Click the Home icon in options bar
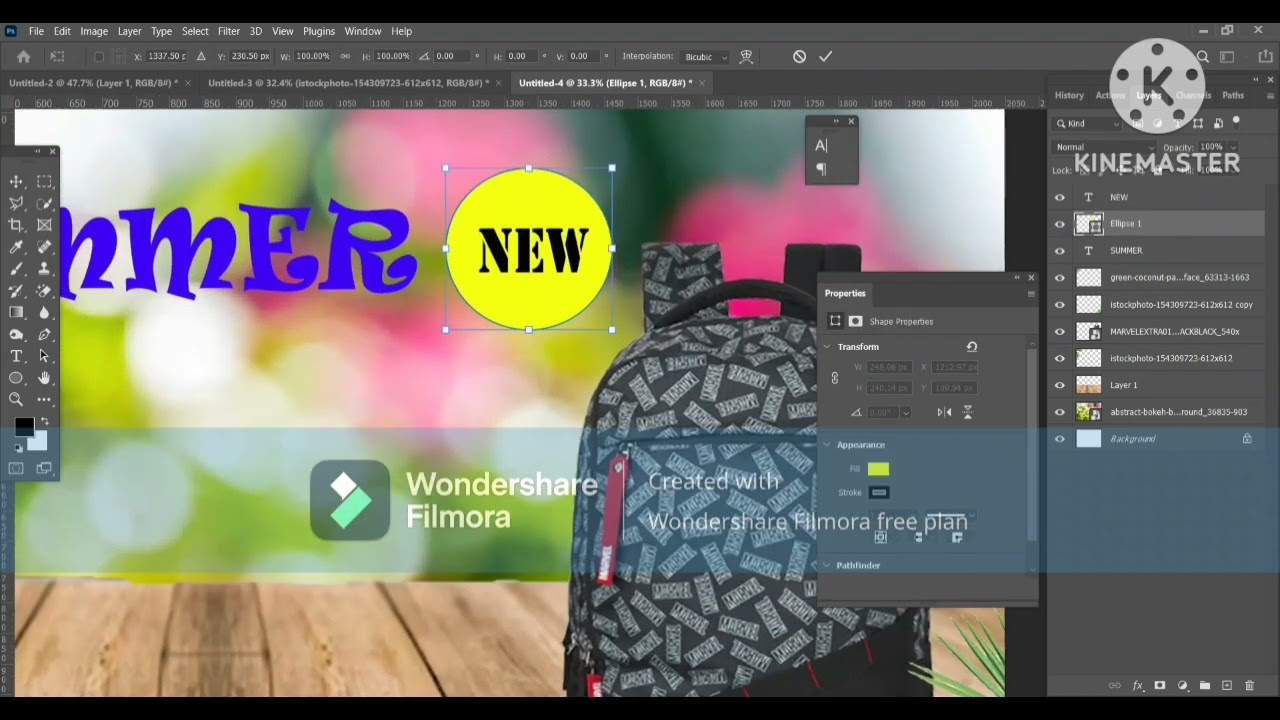Screen dimensions: 1280x720 pyautogui.click(x=23, y=57)
